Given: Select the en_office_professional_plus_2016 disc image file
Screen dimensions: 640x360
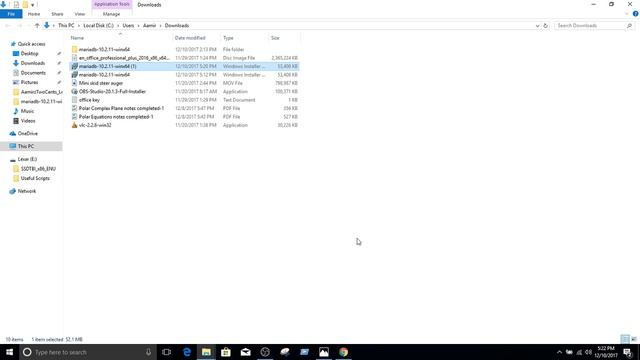Looking at the screenshot, I should click(x=184, y=58).
